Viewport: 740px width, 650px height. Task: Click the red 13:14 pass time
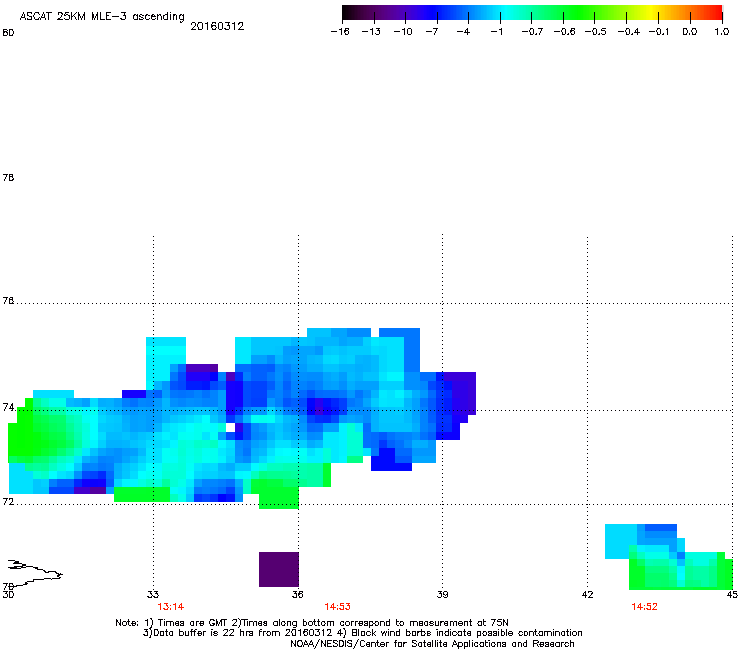[x=170, y=607]
